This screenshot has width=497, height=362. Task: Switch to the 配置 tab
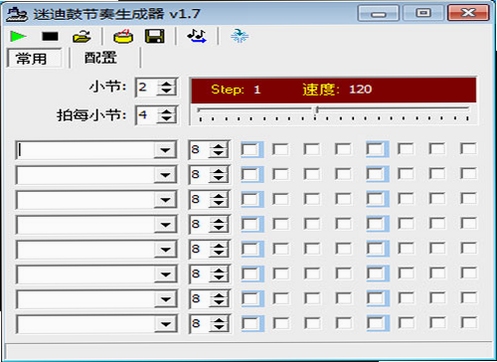click(100, 58)
